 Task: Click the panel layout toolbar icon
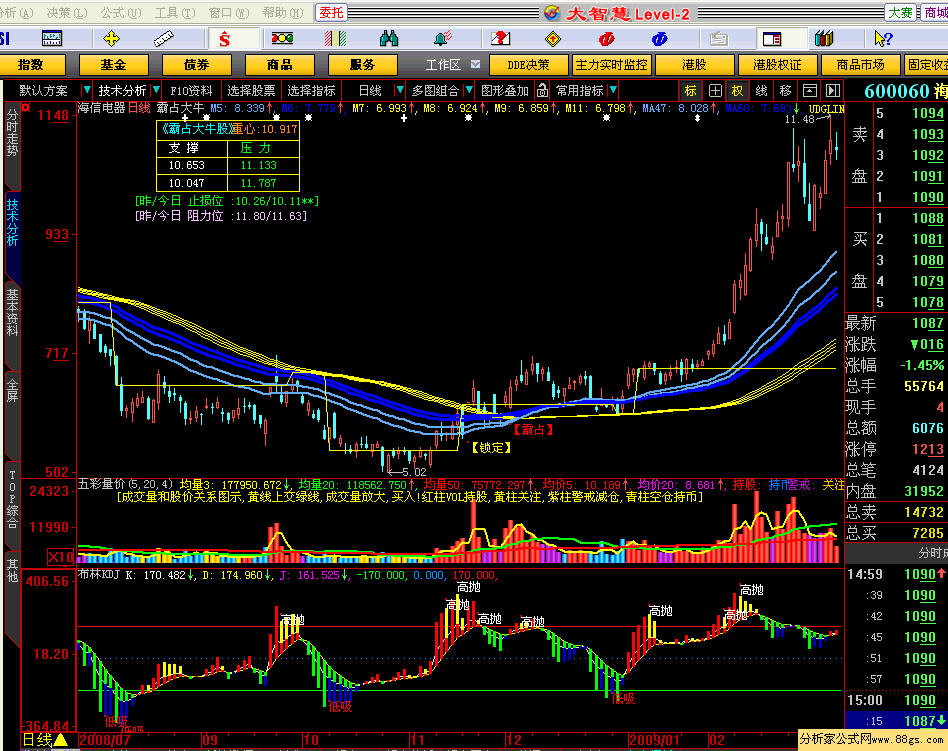[771, 39]
